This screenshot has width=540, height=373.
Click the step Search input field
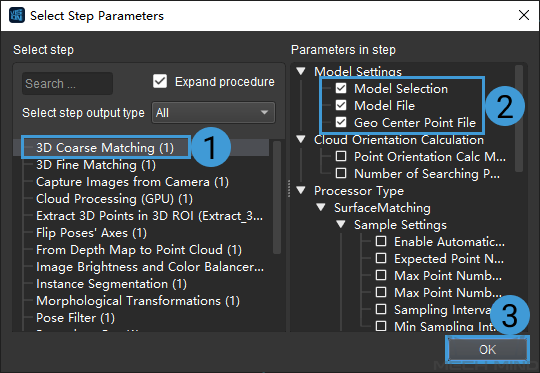(68, 84)
